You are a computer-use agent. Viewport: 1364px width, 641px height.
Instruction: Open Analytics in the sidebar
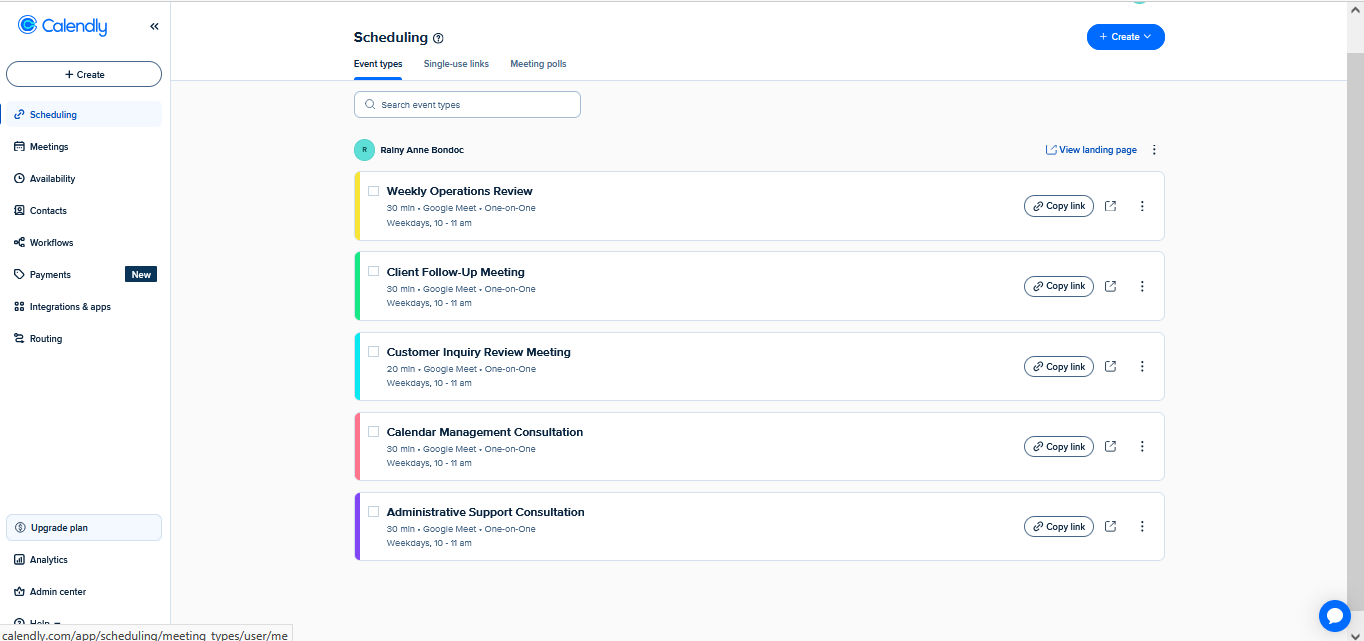[83, 559]
